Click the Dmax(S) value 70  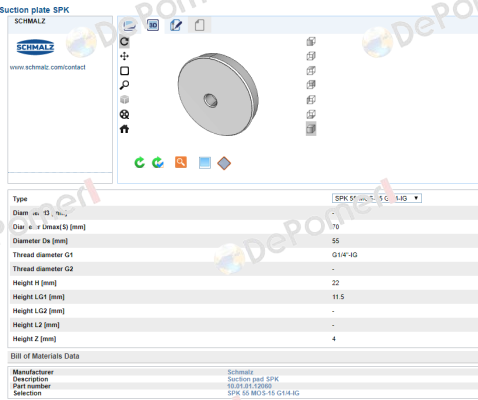click(x=336, y=227)
